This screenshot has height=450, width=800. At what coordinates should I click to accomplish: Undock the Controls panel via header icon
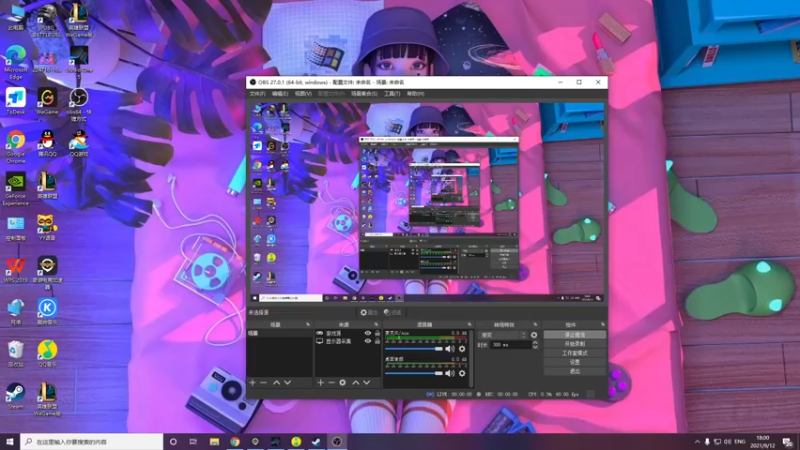pyautogui.click(x=603, y=324)
